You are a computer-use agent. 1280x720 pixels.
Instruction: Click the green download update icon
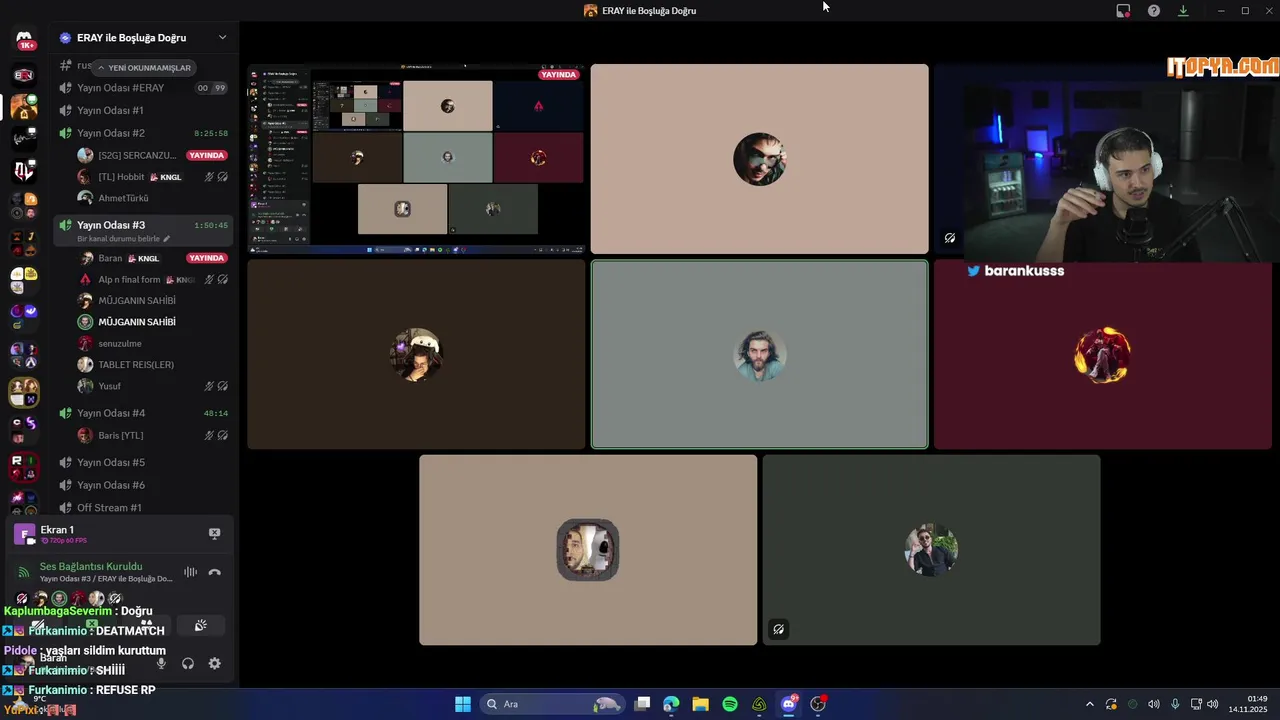coord(1183,11)
